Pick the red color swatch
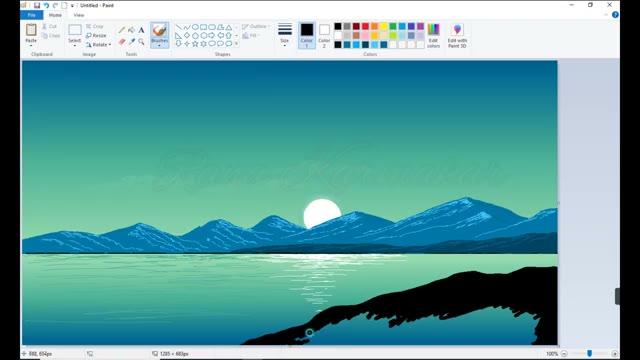Screen dimensions: 640x360 coord(365,27)
